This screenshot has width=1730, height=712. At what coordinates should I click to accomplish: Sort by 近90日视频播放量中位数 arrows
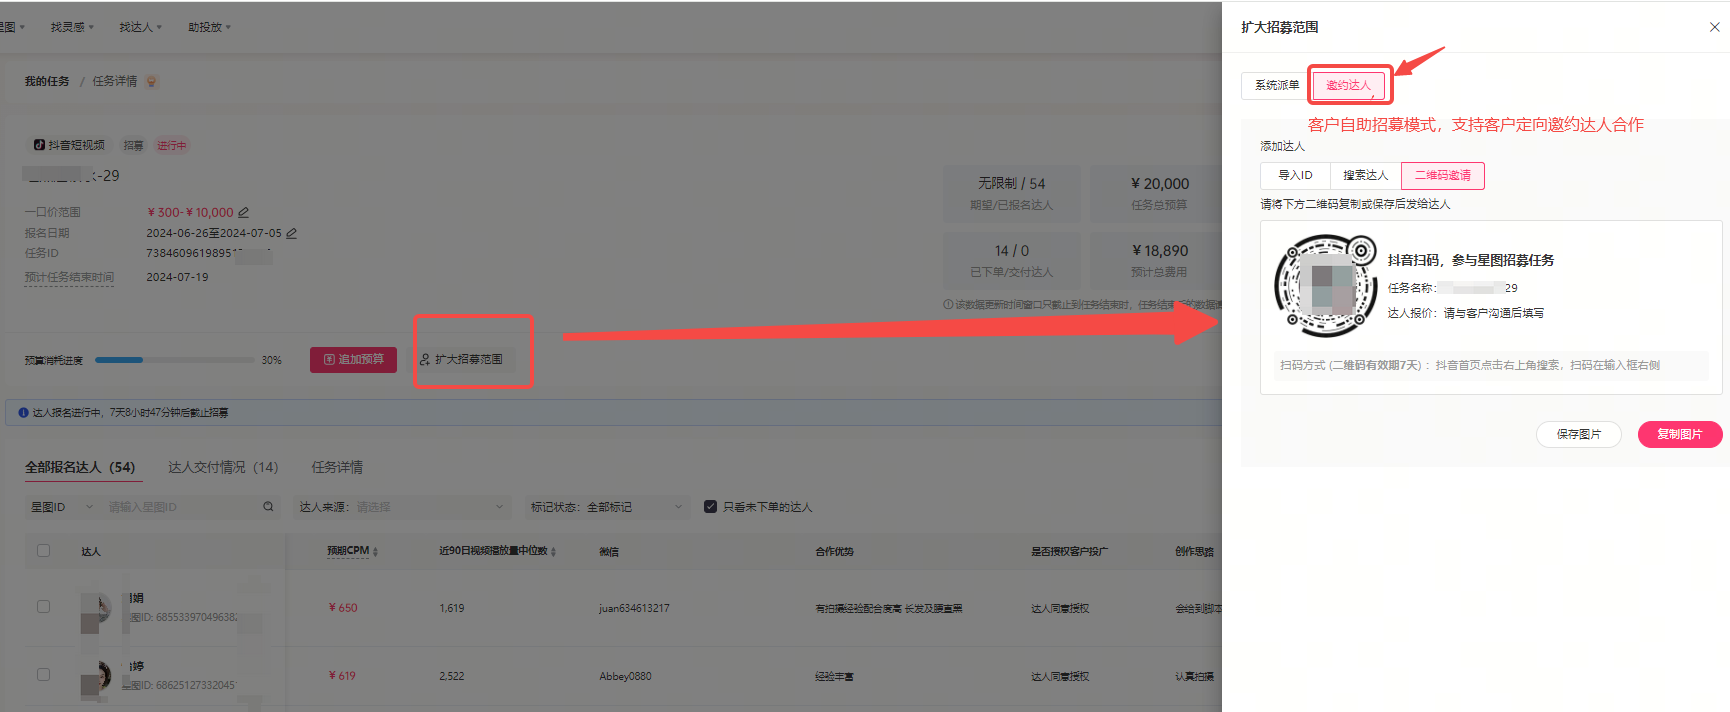click(x=553, y=552)
